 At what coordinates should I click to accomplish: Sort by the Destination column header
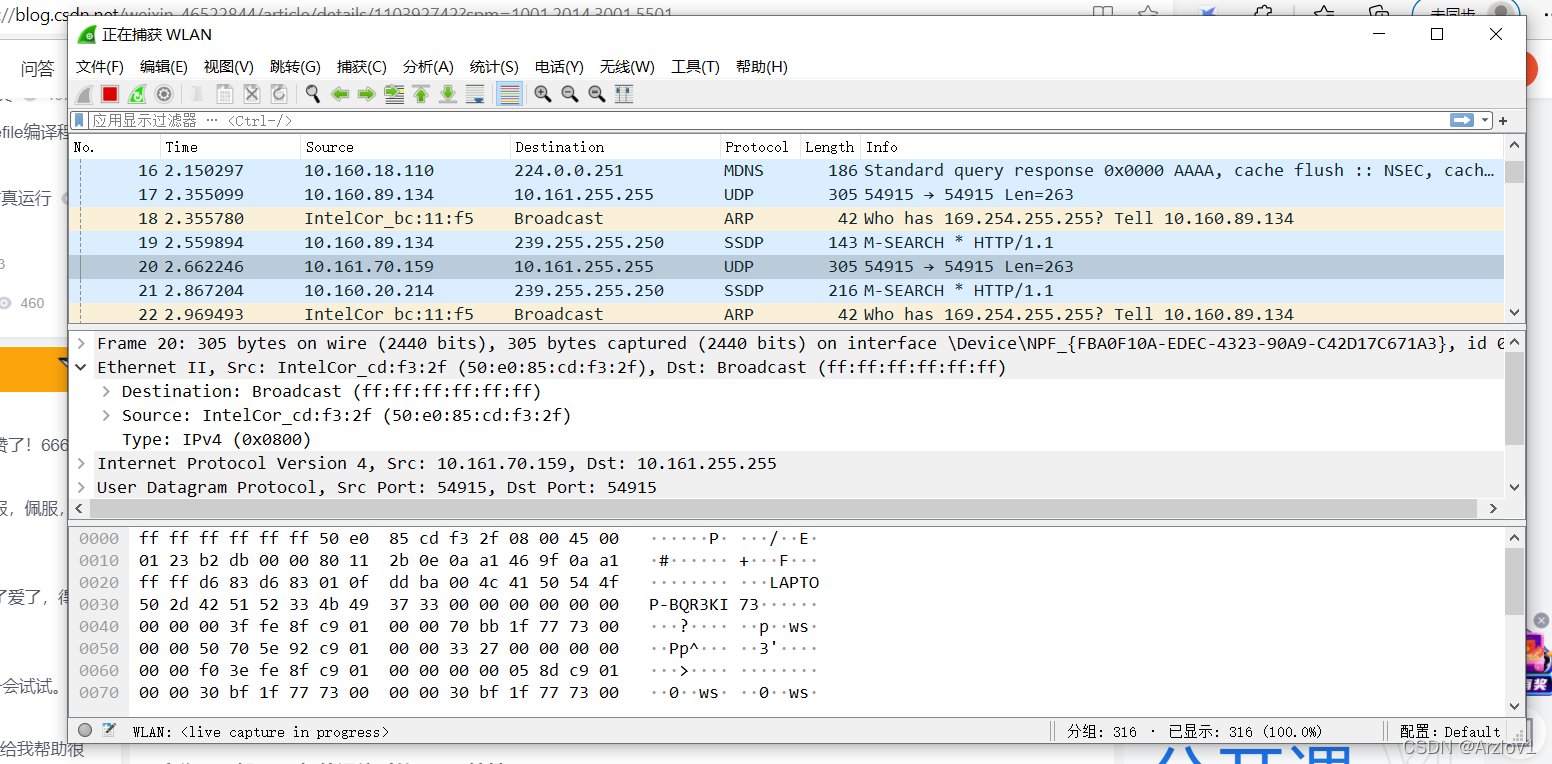[x=616, y=147]
